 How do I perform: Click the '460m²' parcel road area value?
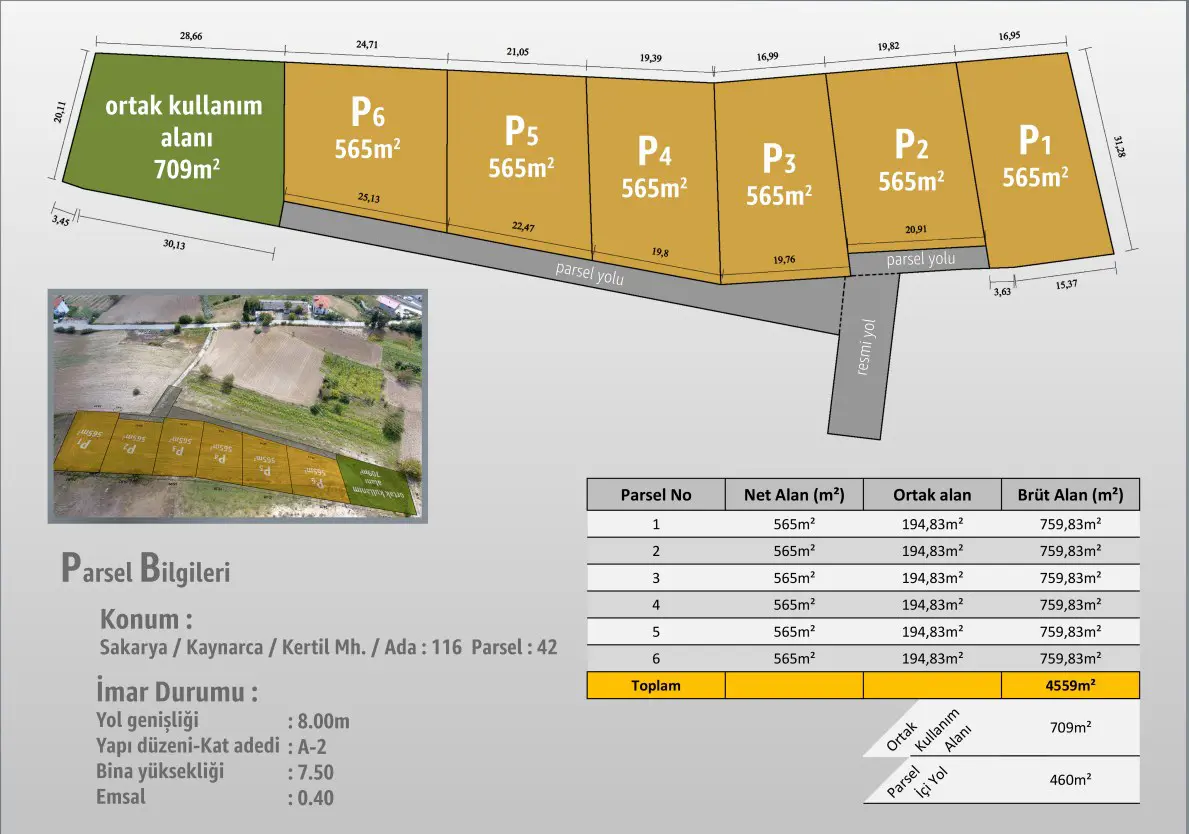click(1070, 779)
